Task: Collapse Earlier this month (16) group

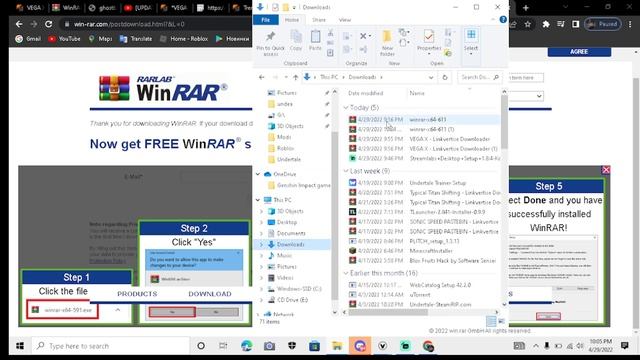Action: coord(346,273)
